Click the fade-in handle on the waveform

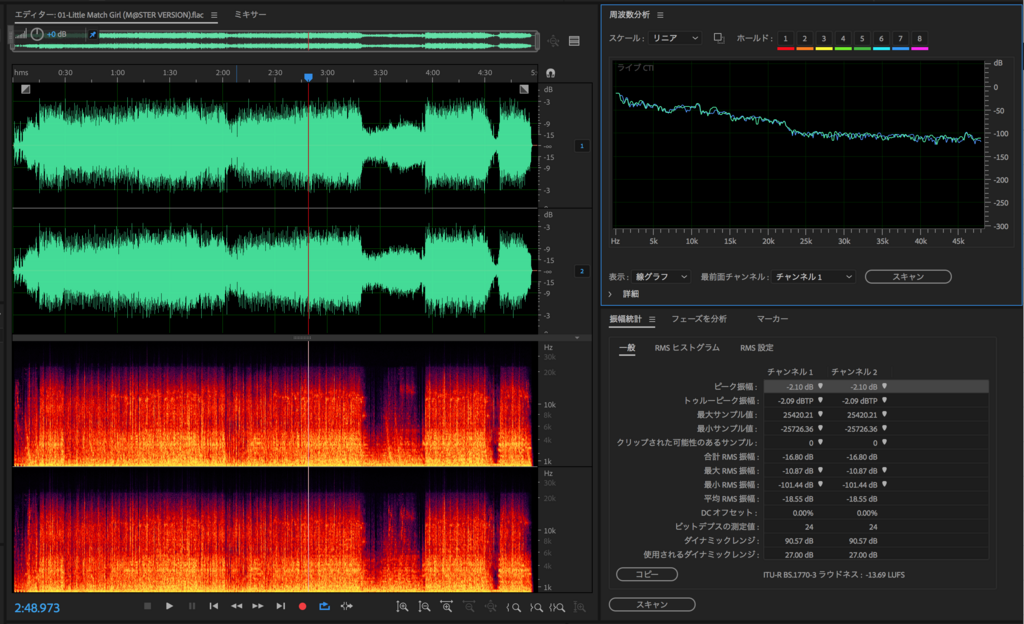pyautogui.click(x=25, y=89)
